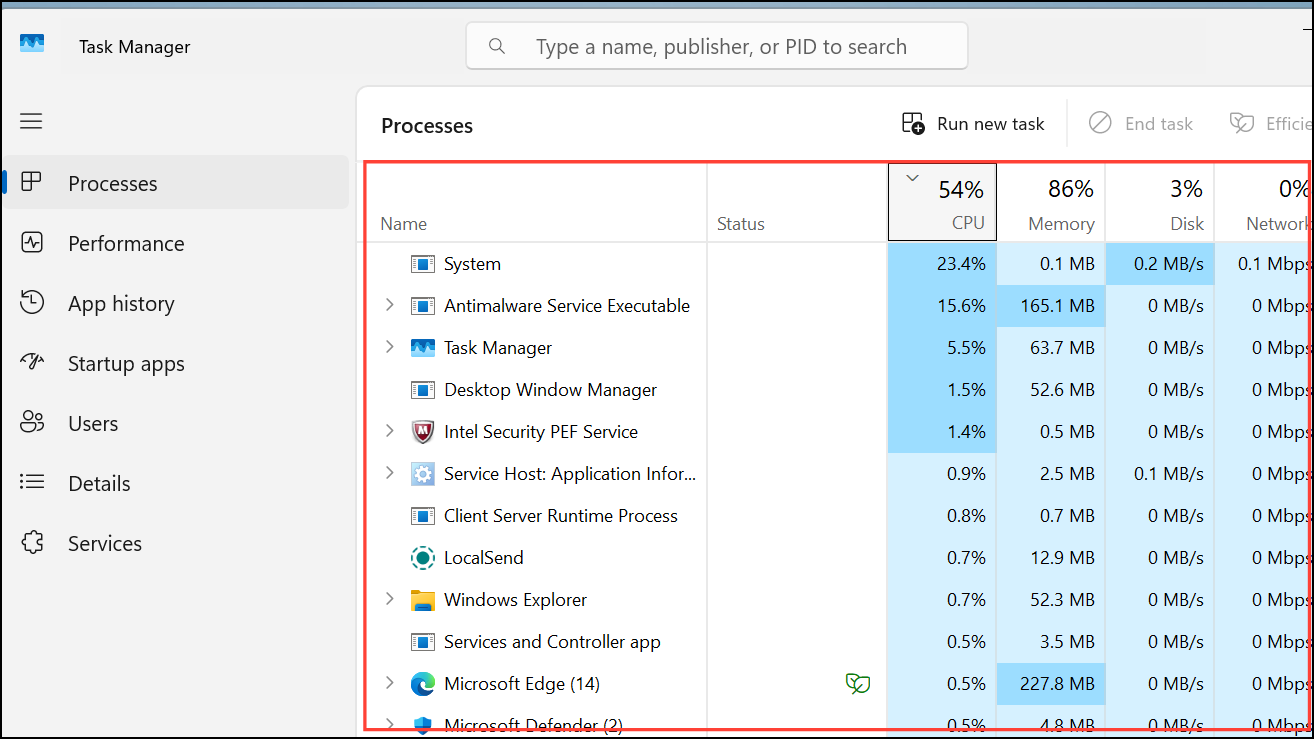Click the End task circle icon

click(1099, 123)
